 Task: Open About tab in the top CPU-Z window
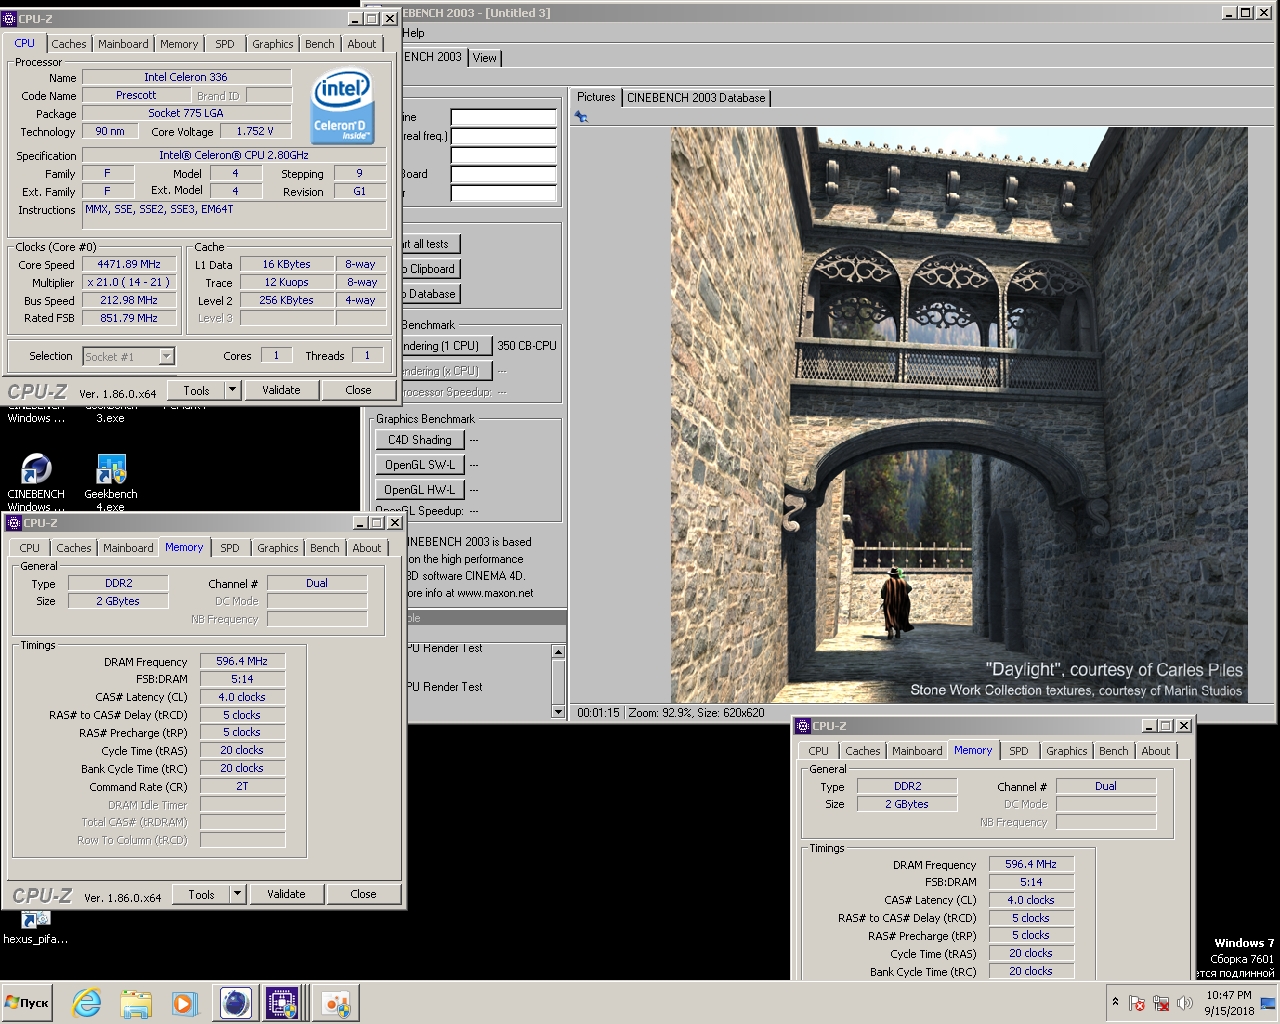[x=362, y=44]
